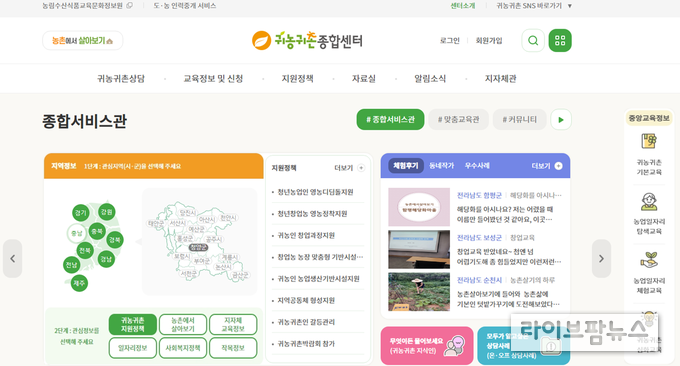680x366 pixels.
Task: Switch to the #커뮤니티 tab
Action: click(x=520, y=119)
